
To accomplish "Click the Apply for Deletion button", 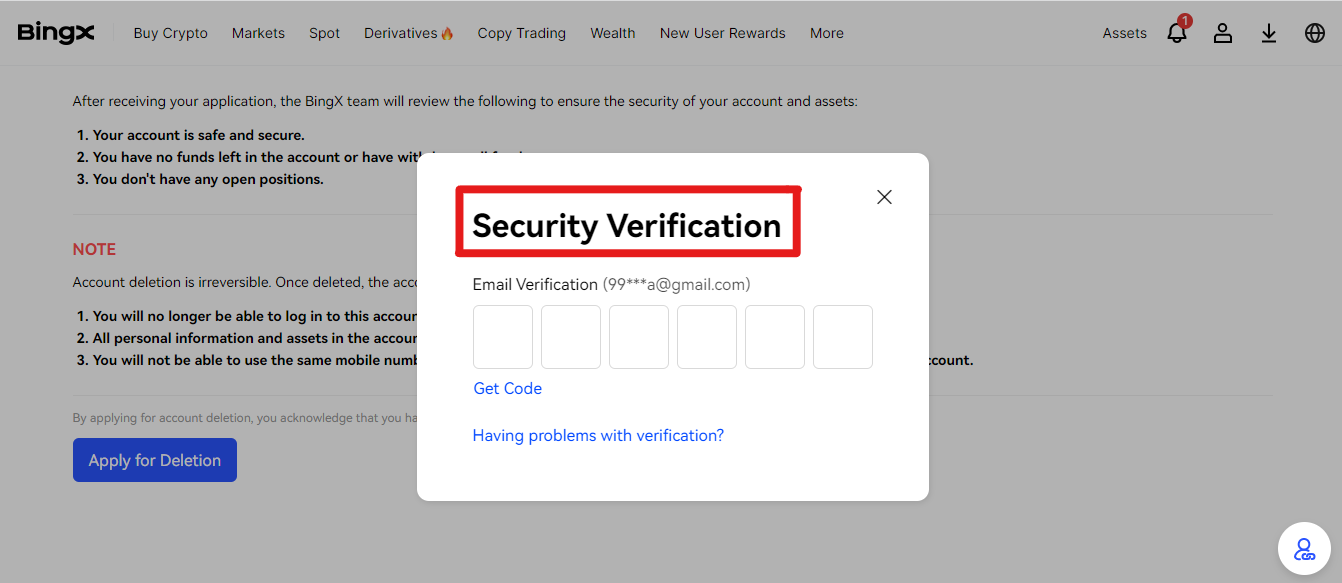I will coord(155,460).
